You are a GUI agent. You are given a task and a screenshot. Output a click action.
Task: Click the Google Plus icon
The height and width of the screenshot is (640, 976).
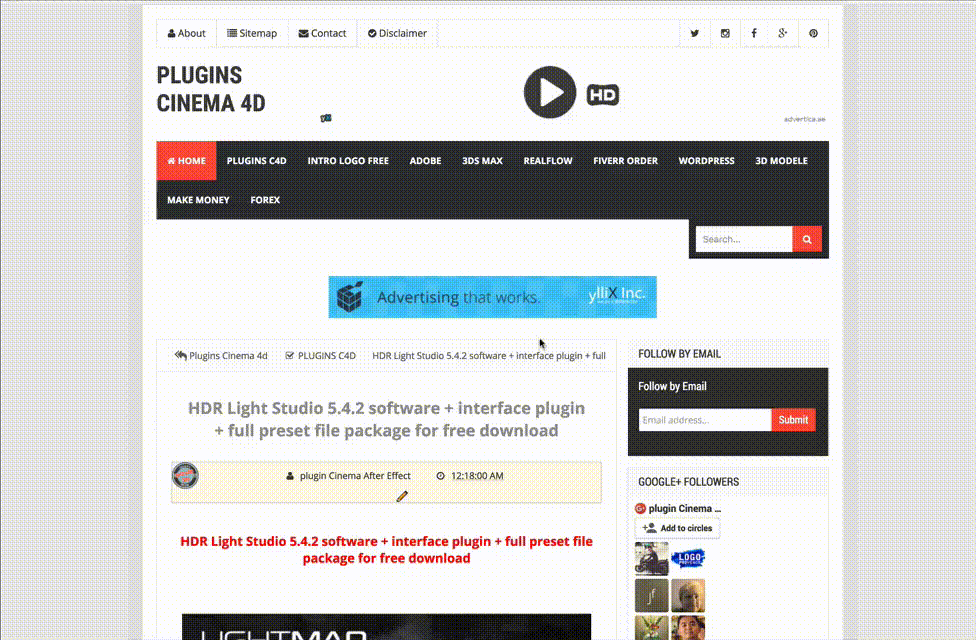(x=783, y=33)
